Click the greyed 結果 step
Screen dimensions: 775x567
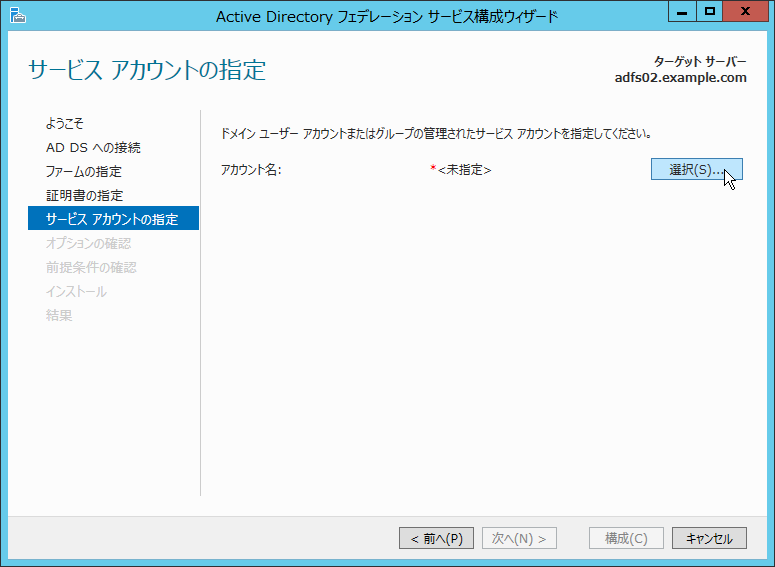(59, 315)
